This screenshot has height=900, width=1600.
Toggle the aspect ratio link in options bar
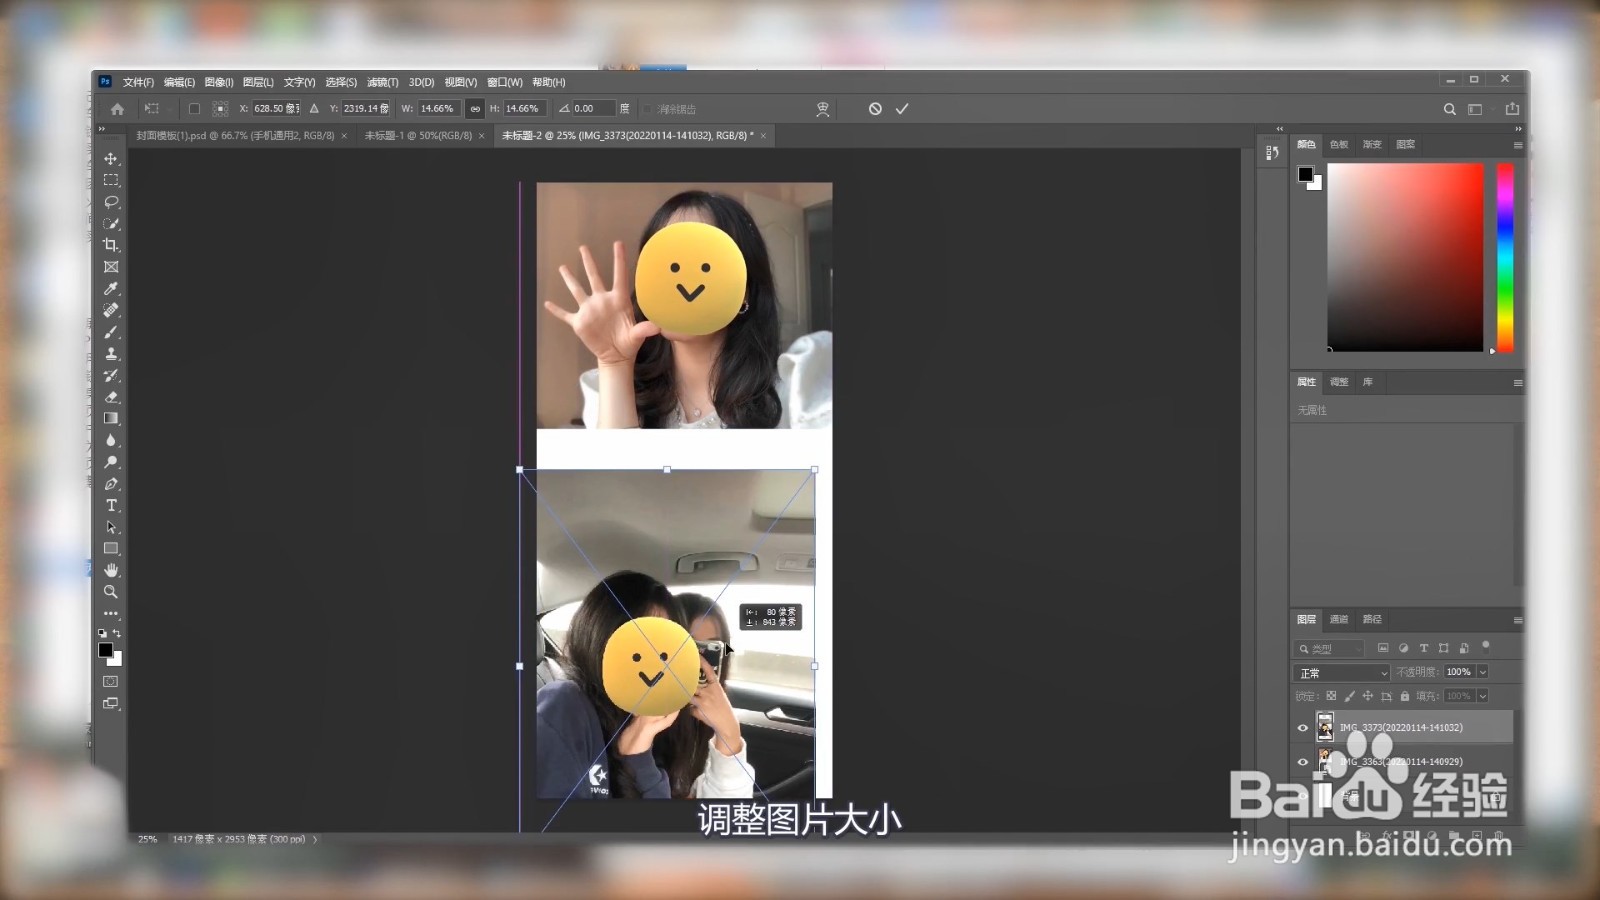pyautogui.click(x=473, y=108)
